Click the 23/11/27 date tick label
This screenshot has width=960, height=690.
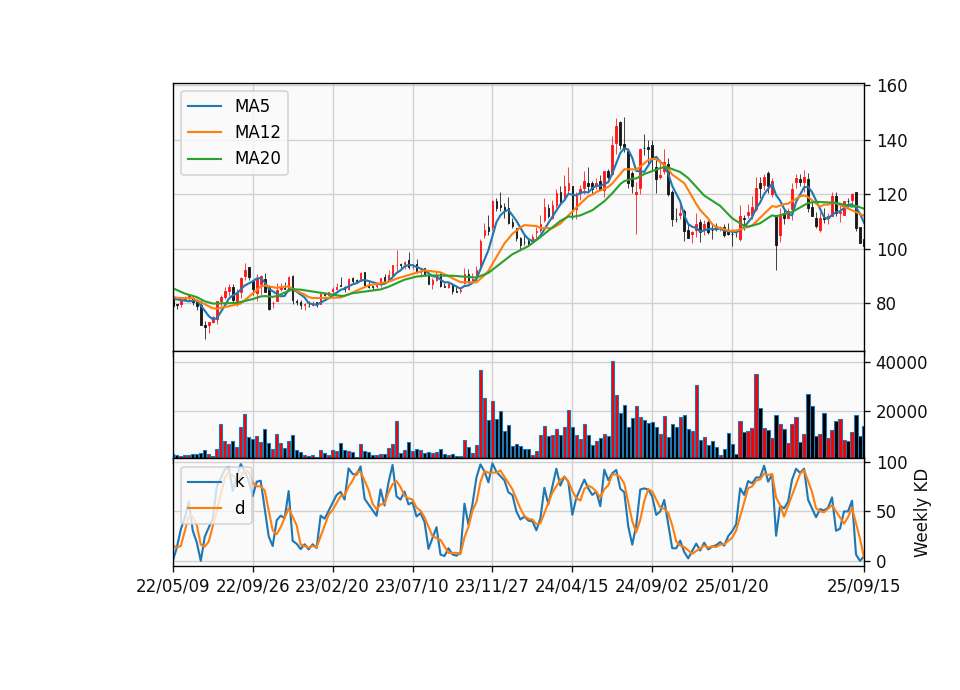point(492,586)
